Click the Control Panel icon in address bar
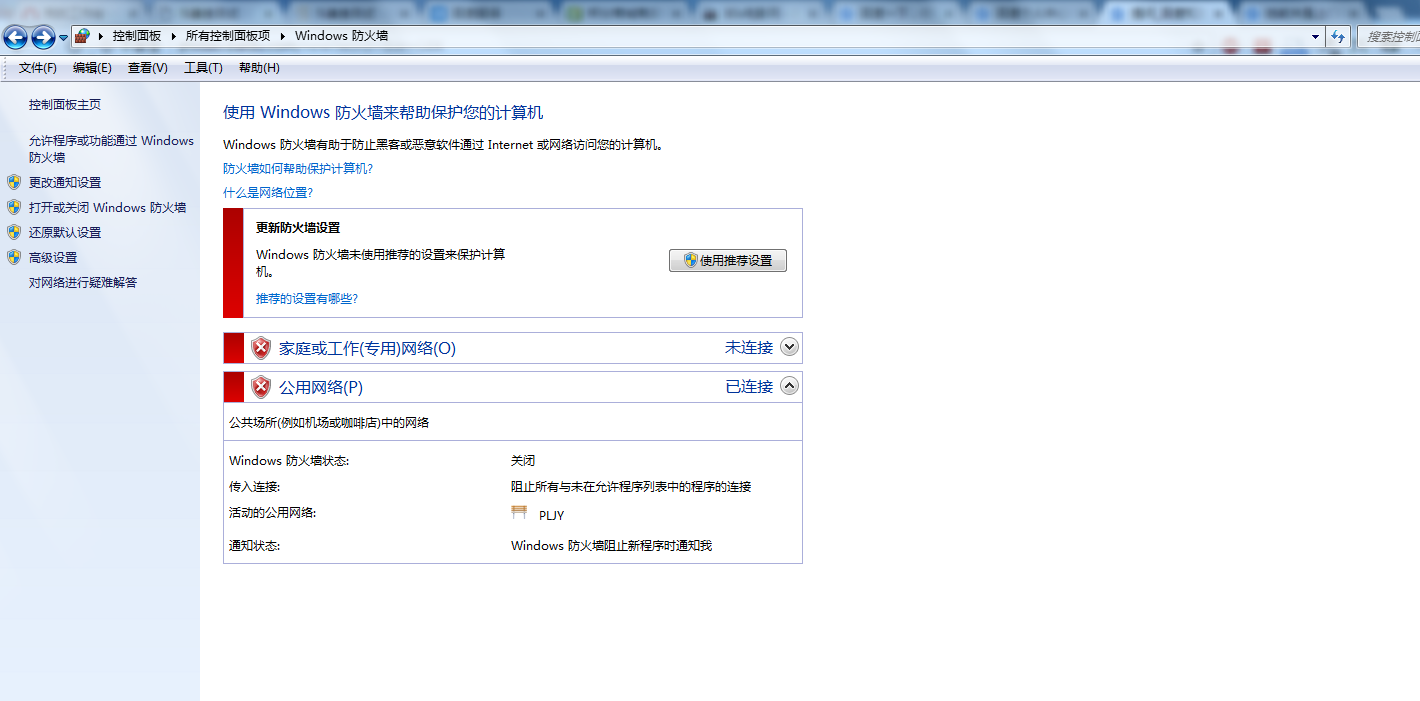This screenshot has width=1420, height=701. click(x=82, y=36)
